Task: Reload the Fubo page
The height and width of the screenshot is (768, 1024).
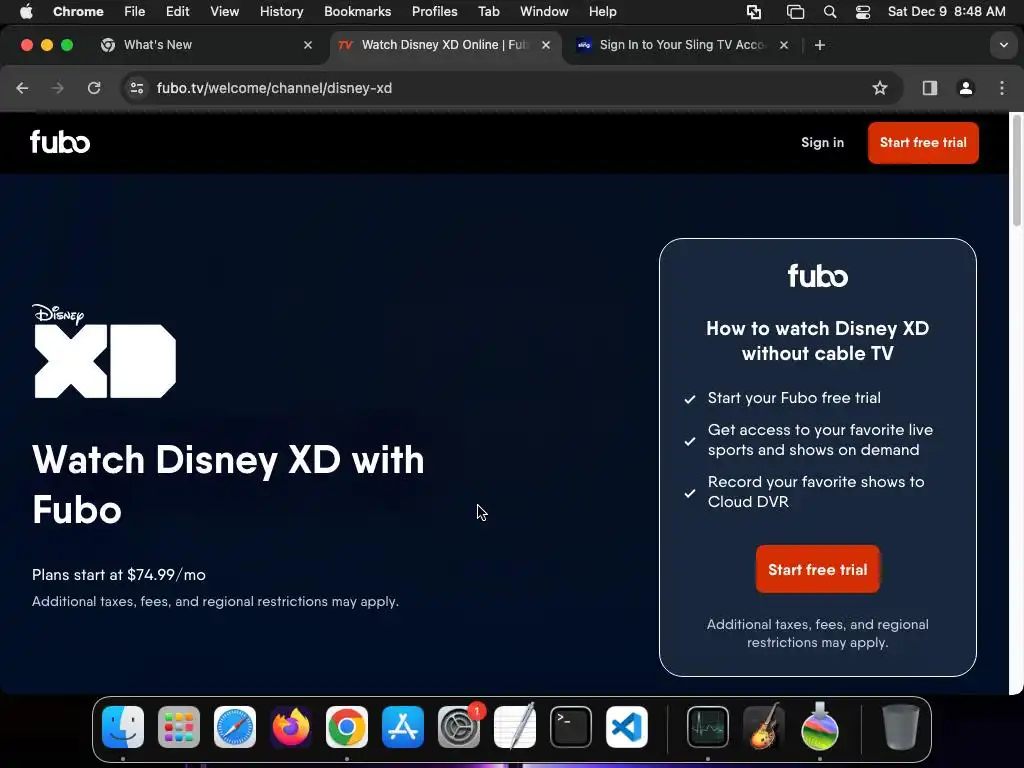Action: pos(94,88)
